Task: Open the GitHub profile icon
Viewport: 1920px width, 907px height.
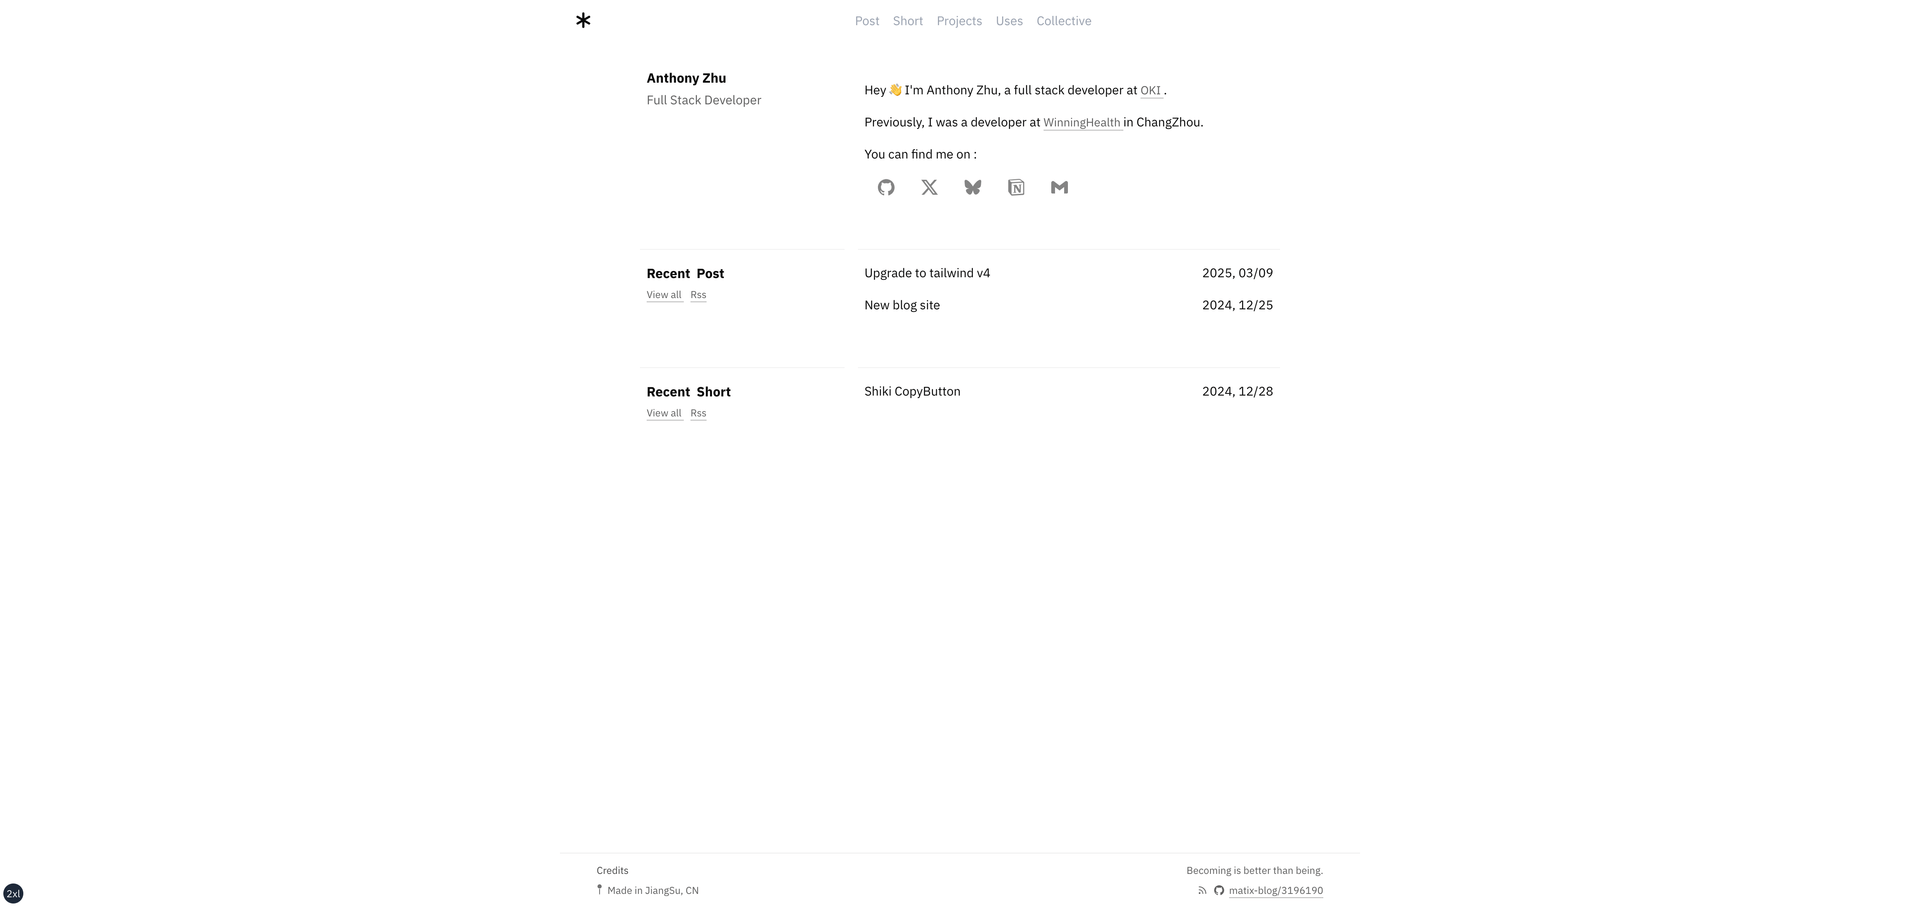Action: 886,187
